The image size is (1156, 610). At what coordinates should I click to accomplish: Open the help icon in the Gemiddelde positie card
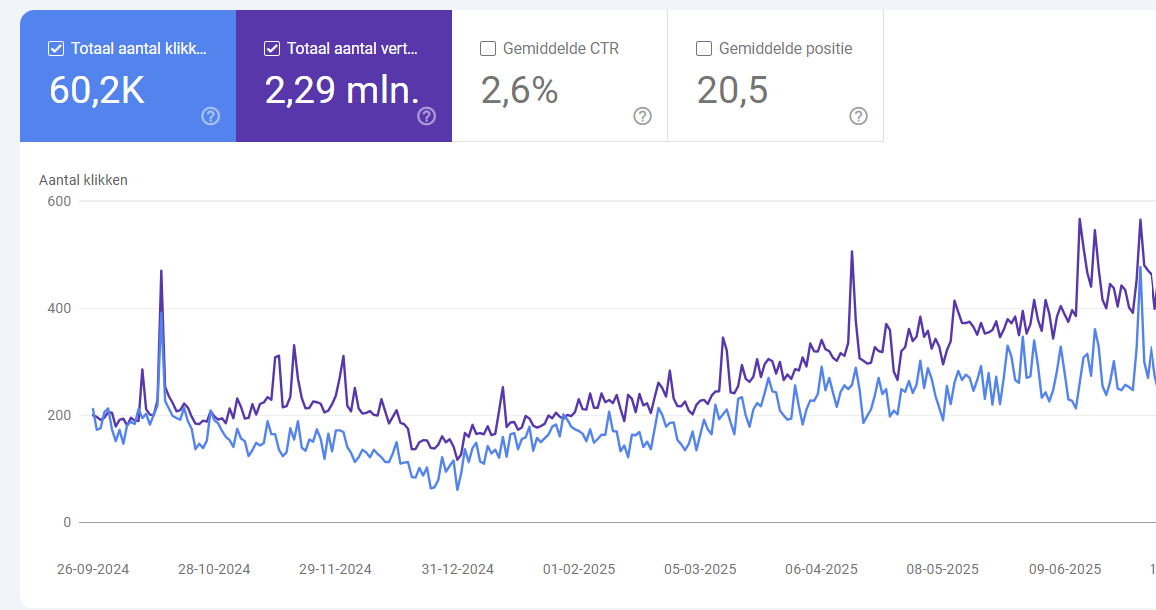coord(858,116)
